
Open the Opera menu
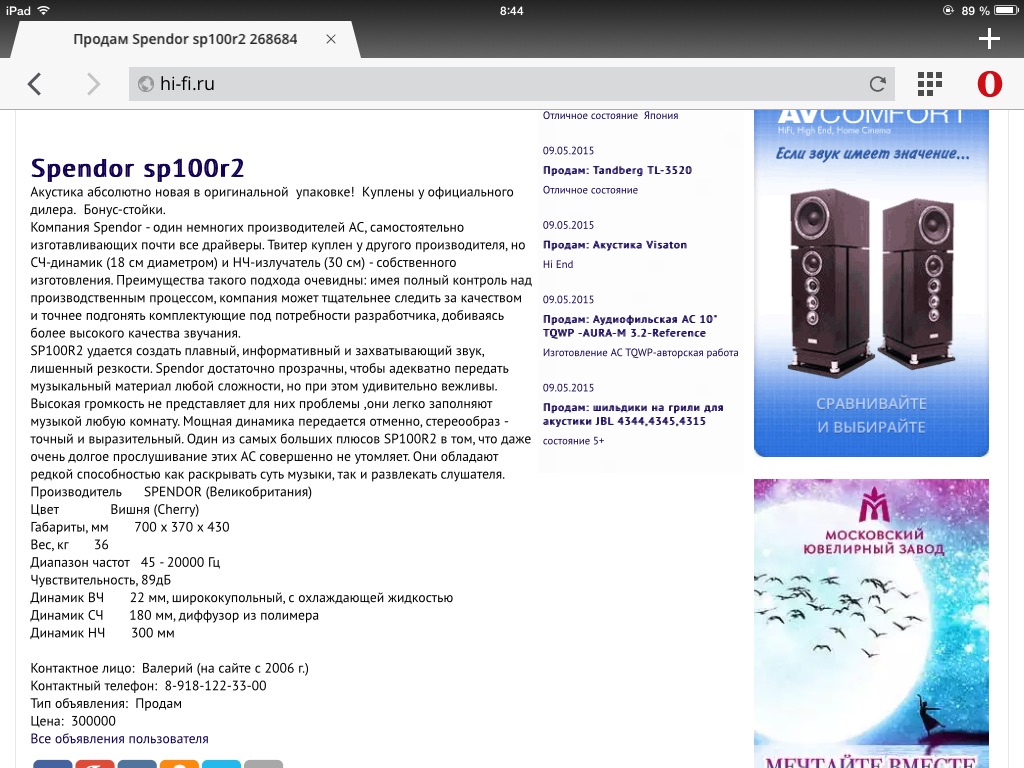click(989, 84)
